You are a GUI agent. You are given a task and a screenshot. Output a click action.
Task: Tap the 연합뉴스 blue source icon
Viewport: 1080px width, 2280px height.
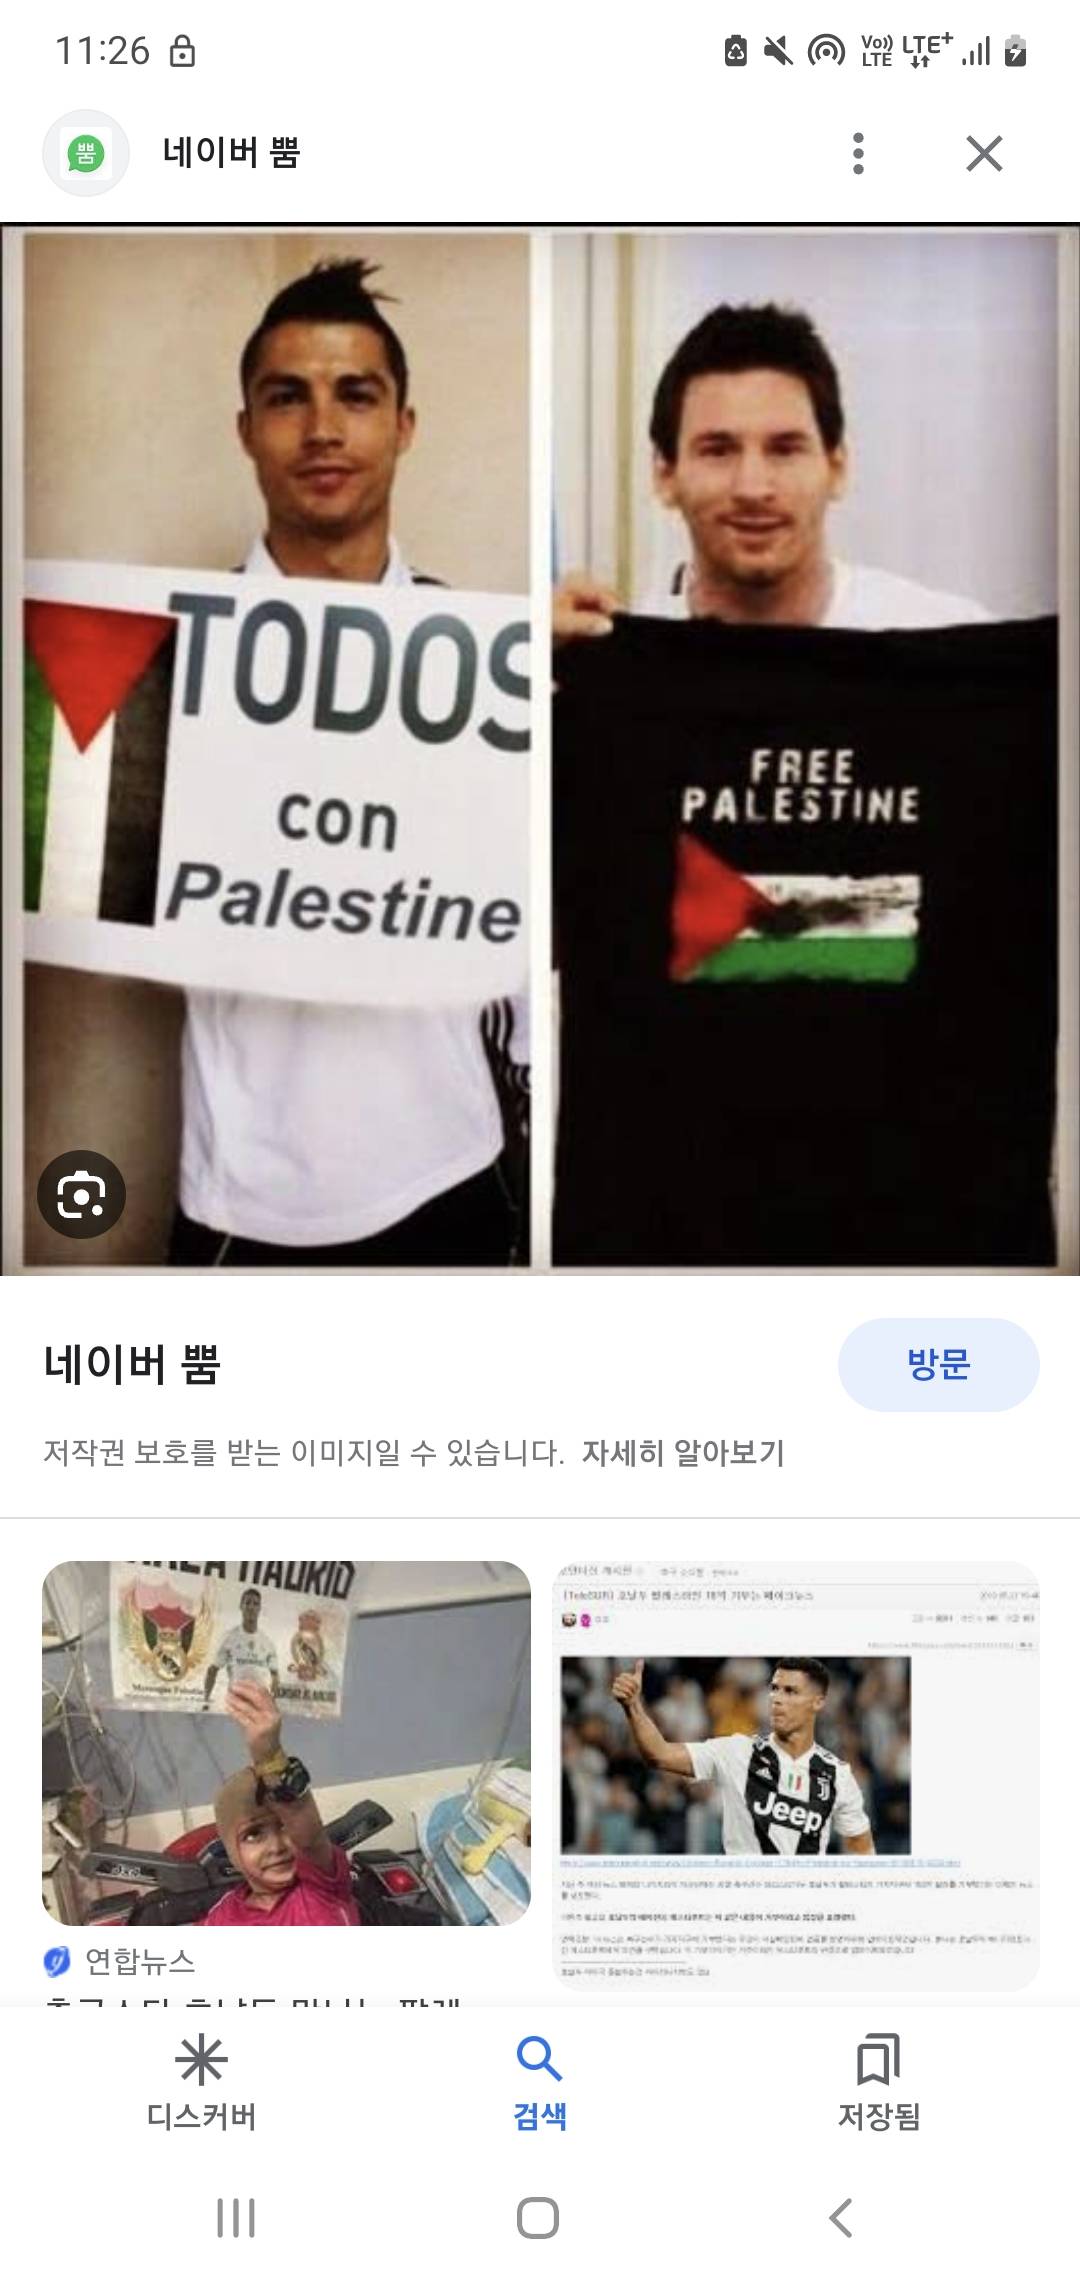tap(57, 1961)
